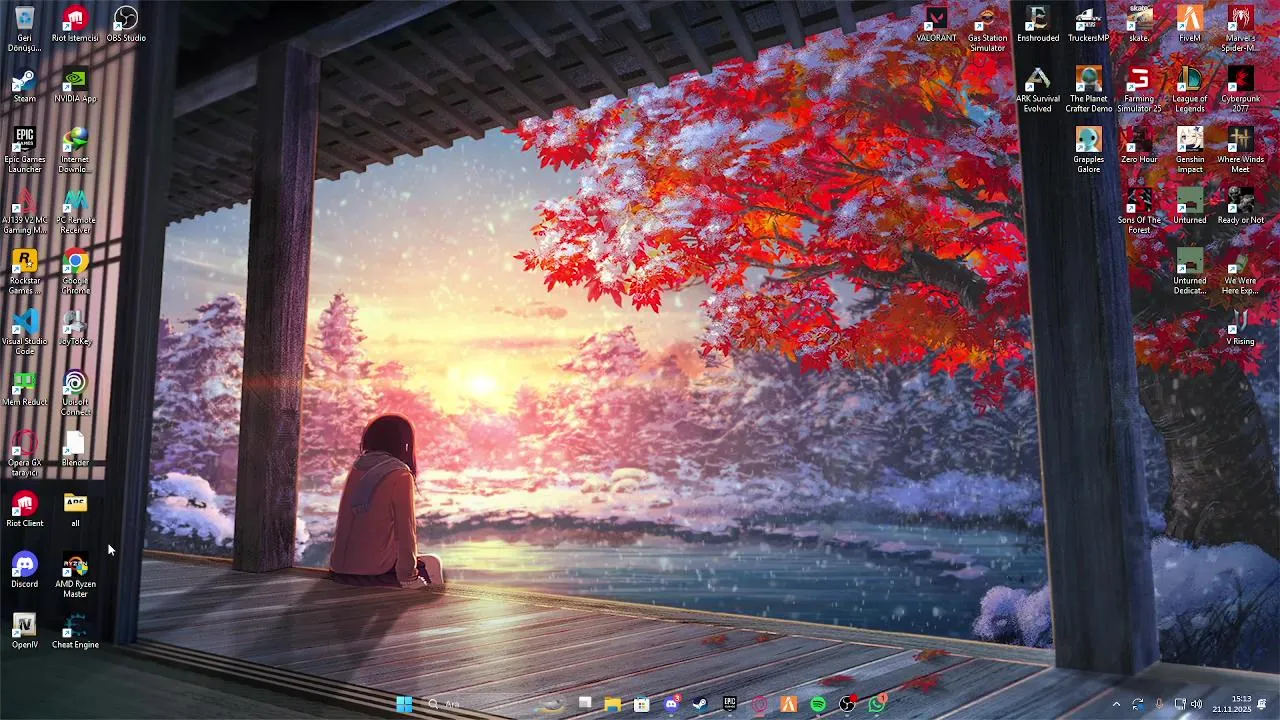This screenshot has width=1280, height=720.
Task: Select the V Rising desktop shortcut
Action: click(x=1240, y=328)
